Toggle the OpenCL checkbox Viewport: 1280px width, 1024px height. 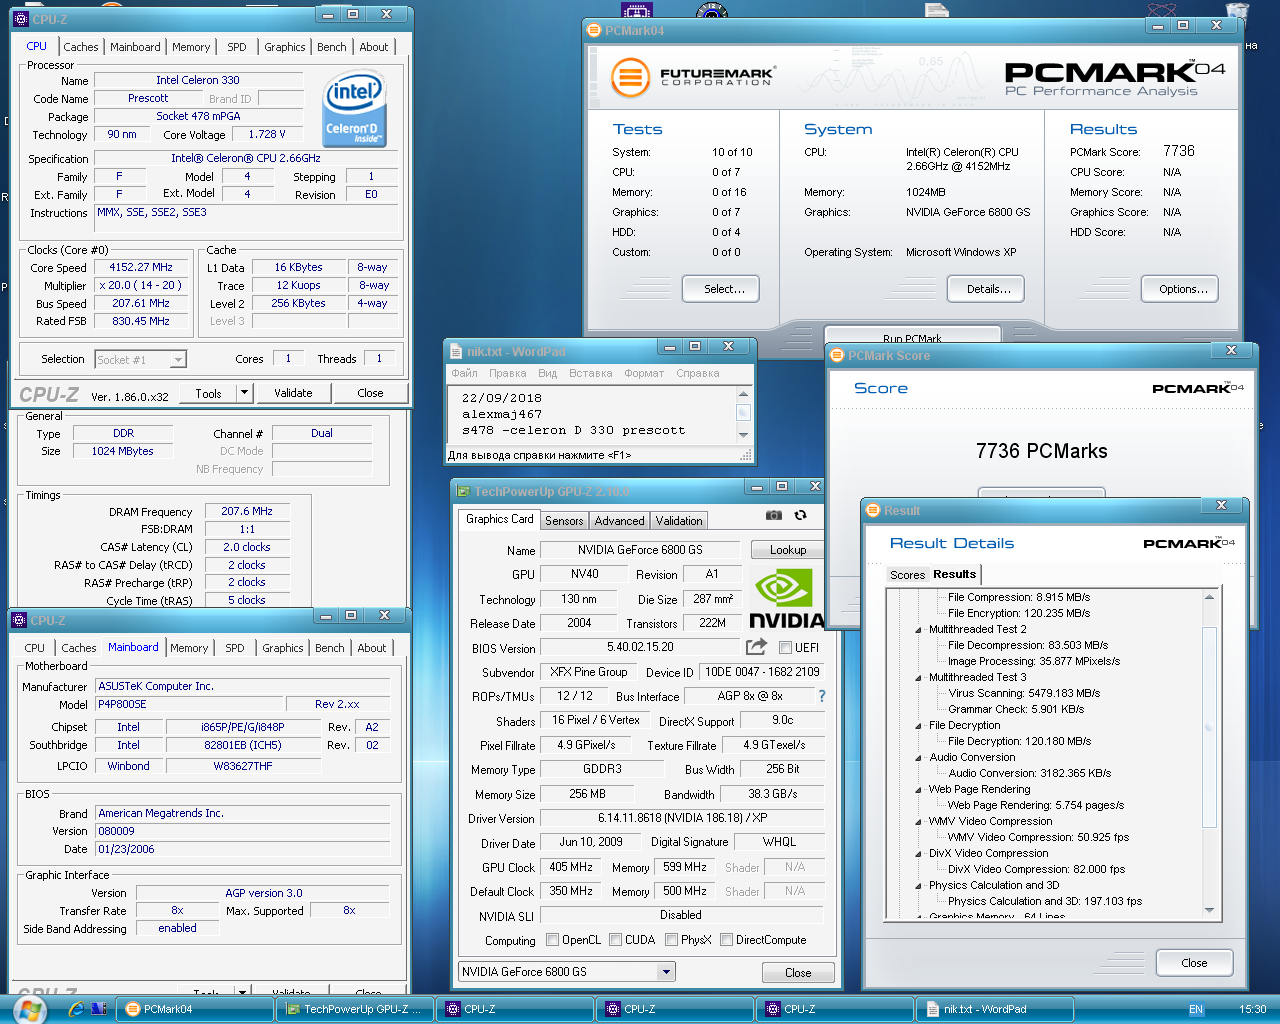[553, 939]
